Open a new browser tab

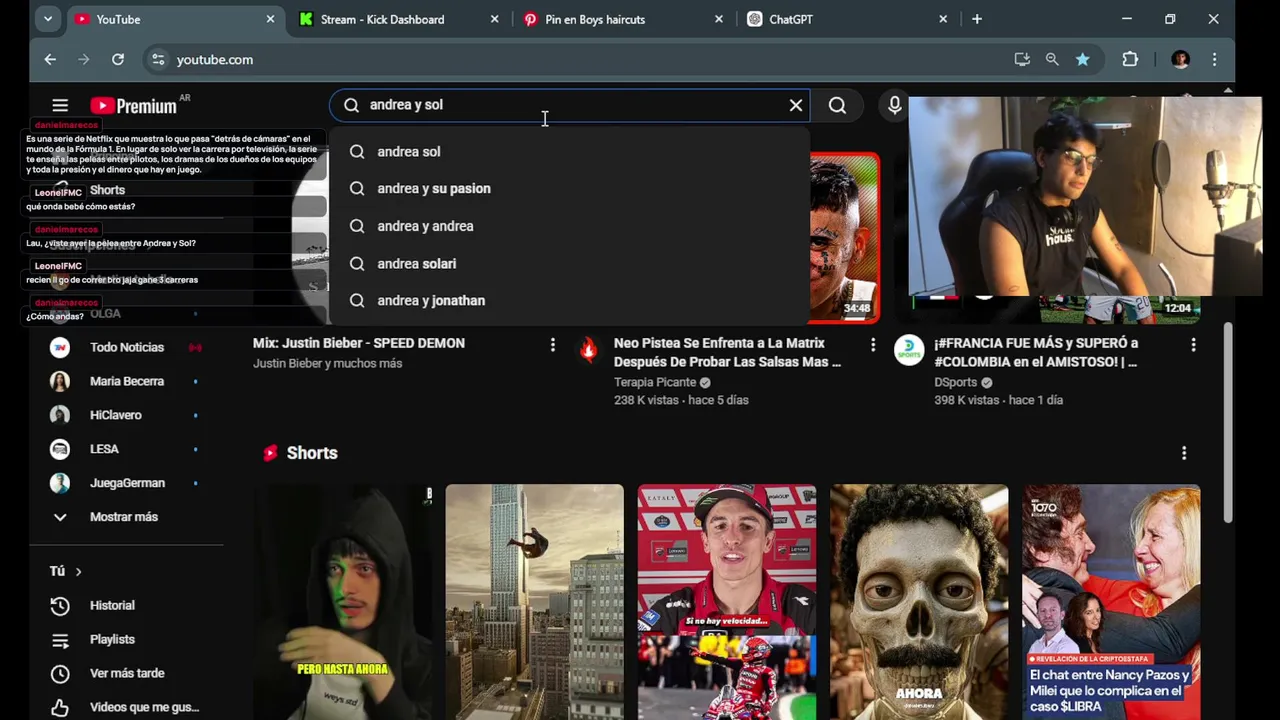[977, 19]
